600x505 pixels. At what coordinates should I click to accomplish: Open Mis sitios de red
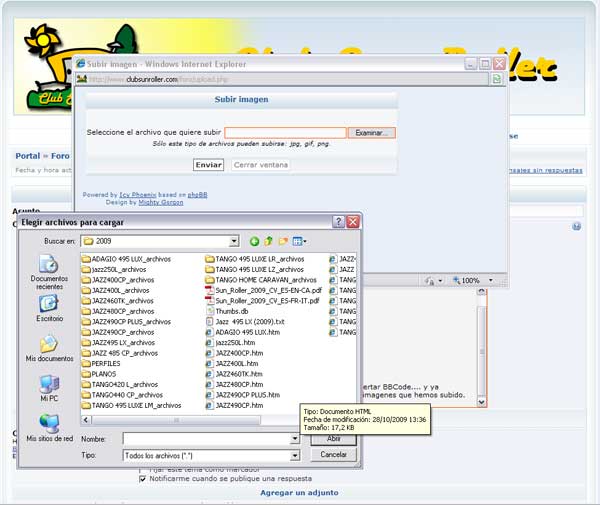point(49,427)
